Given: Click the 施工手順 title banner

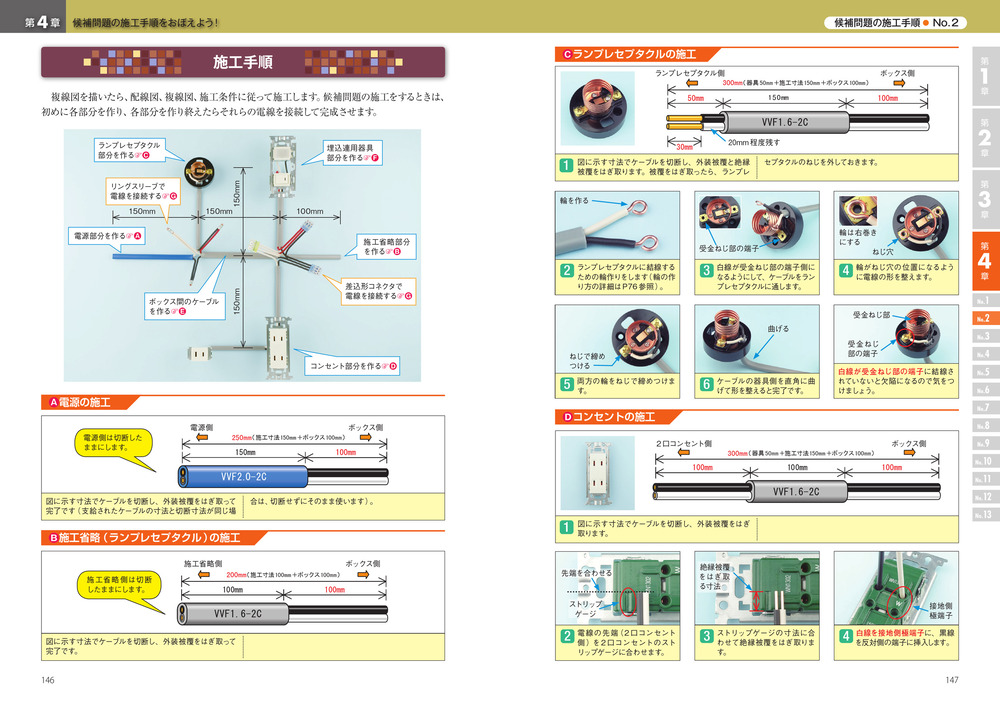Looking at the screenshot, I should [234, 63].
